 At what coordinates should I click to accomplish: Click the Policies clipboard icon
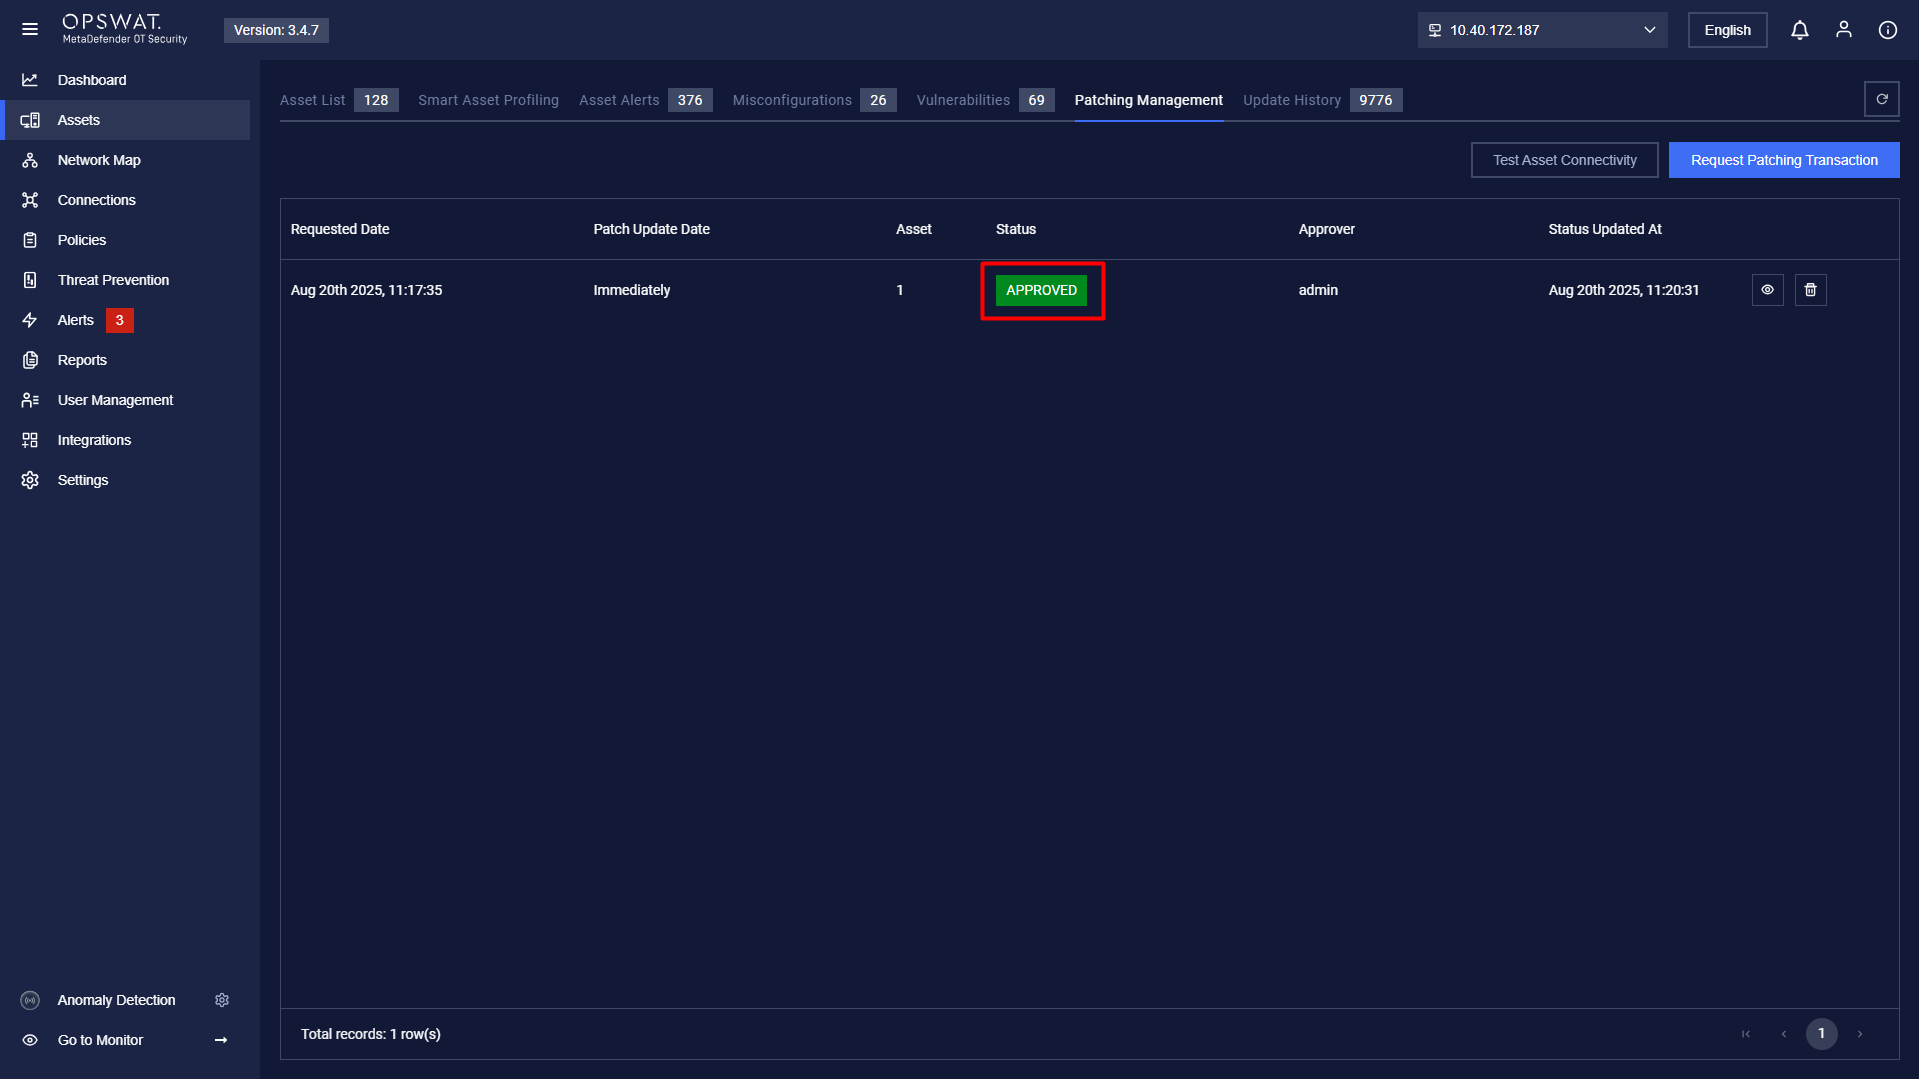[x=30, y=240]
